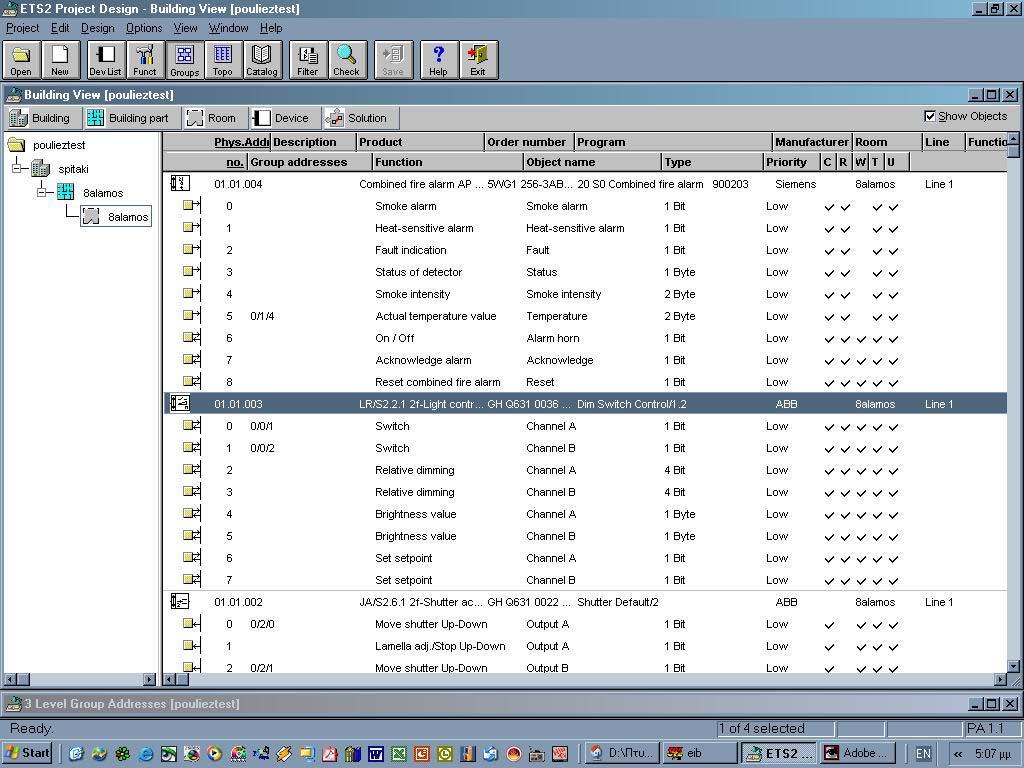Select the Smoke intensity function text
Screen dimensions: 1024x768
413,294
